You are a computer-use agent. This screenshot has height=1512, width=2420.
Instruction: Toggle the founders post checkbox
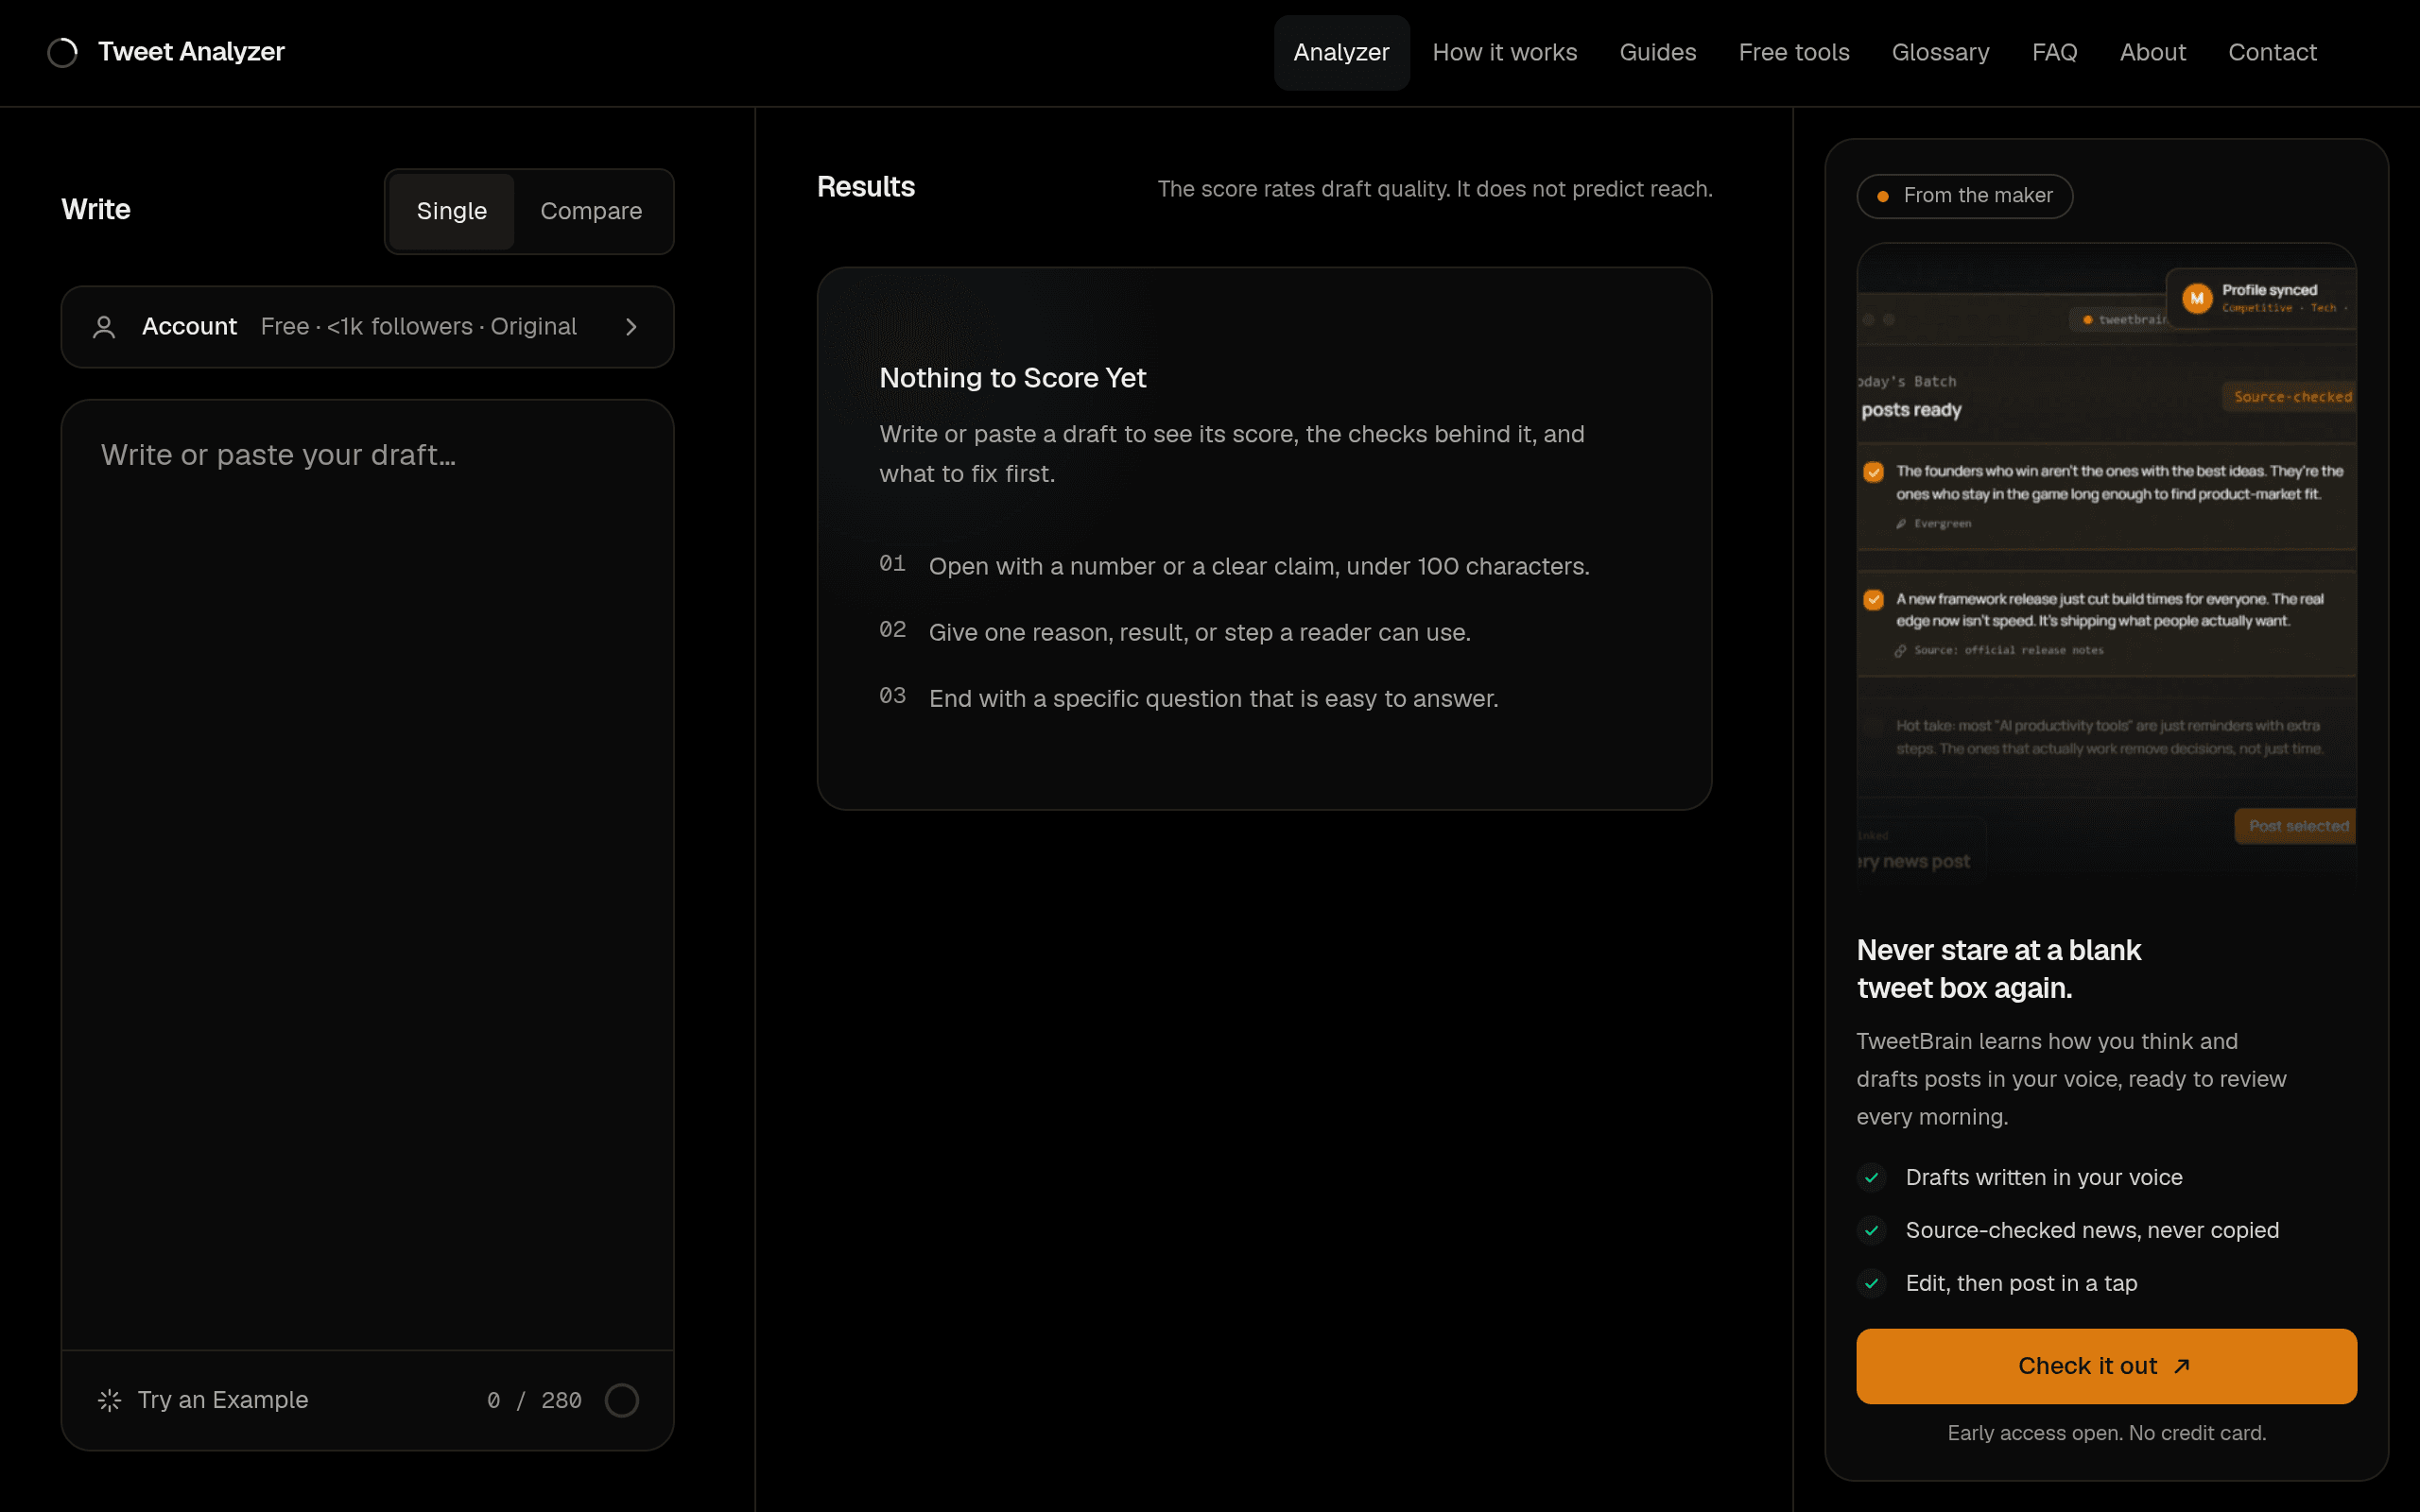[x=1874, y=472]
